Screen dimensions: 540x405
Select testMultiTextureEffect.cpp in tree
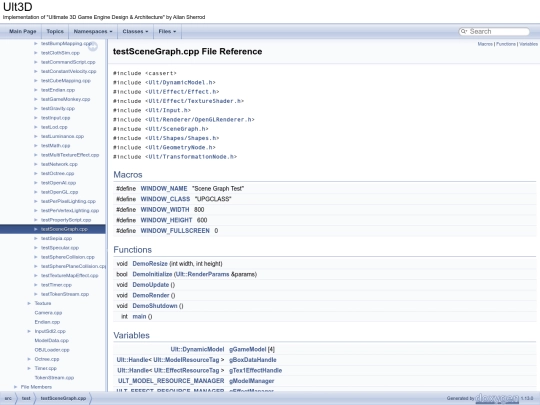point(70,155)
